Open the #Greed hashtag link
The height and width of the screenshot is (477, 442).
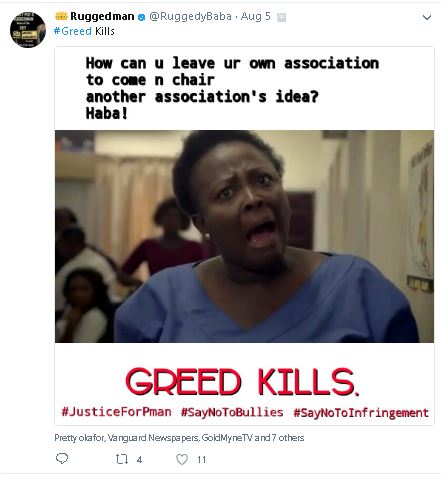73,31
